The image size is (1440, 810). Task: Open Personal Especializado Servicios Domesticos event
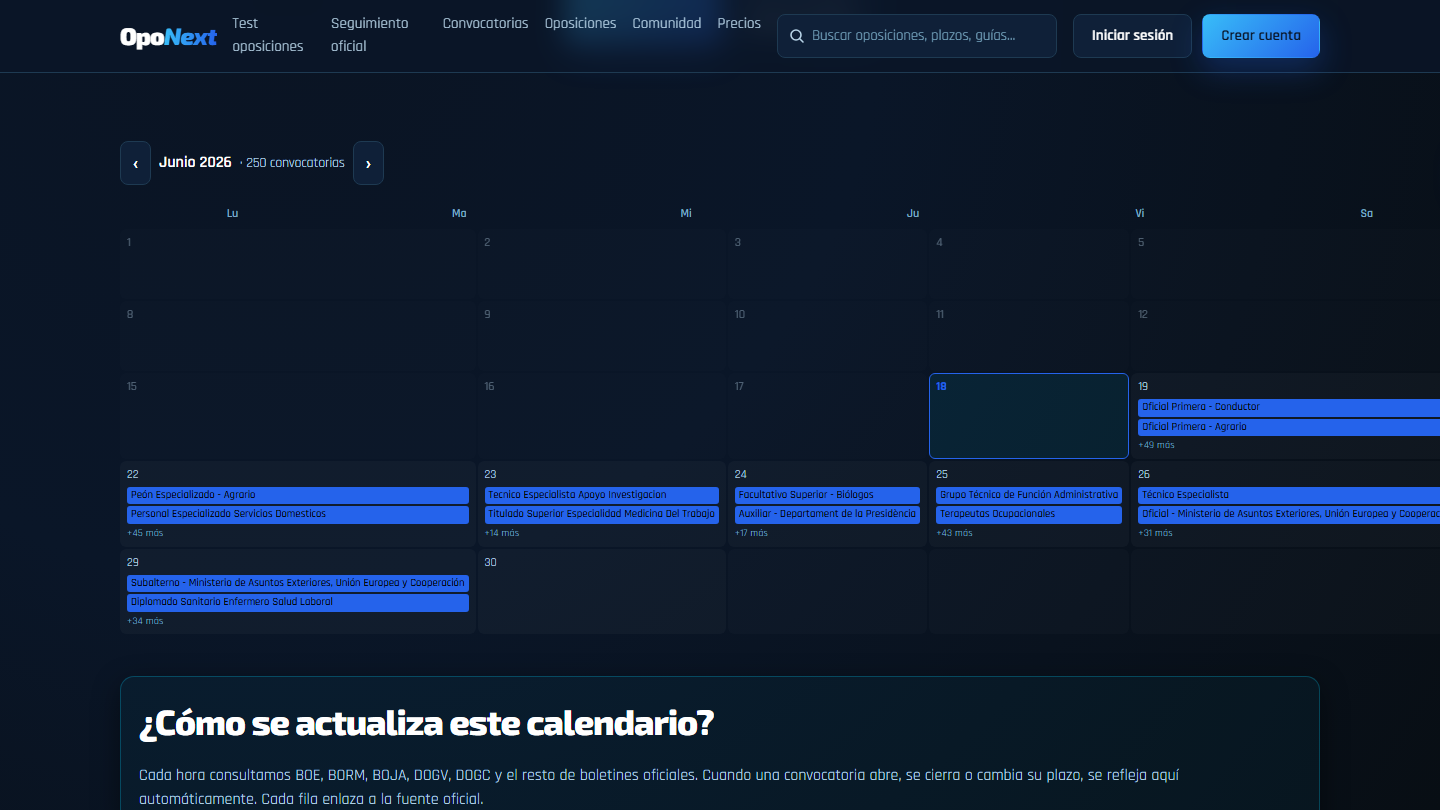298,514
